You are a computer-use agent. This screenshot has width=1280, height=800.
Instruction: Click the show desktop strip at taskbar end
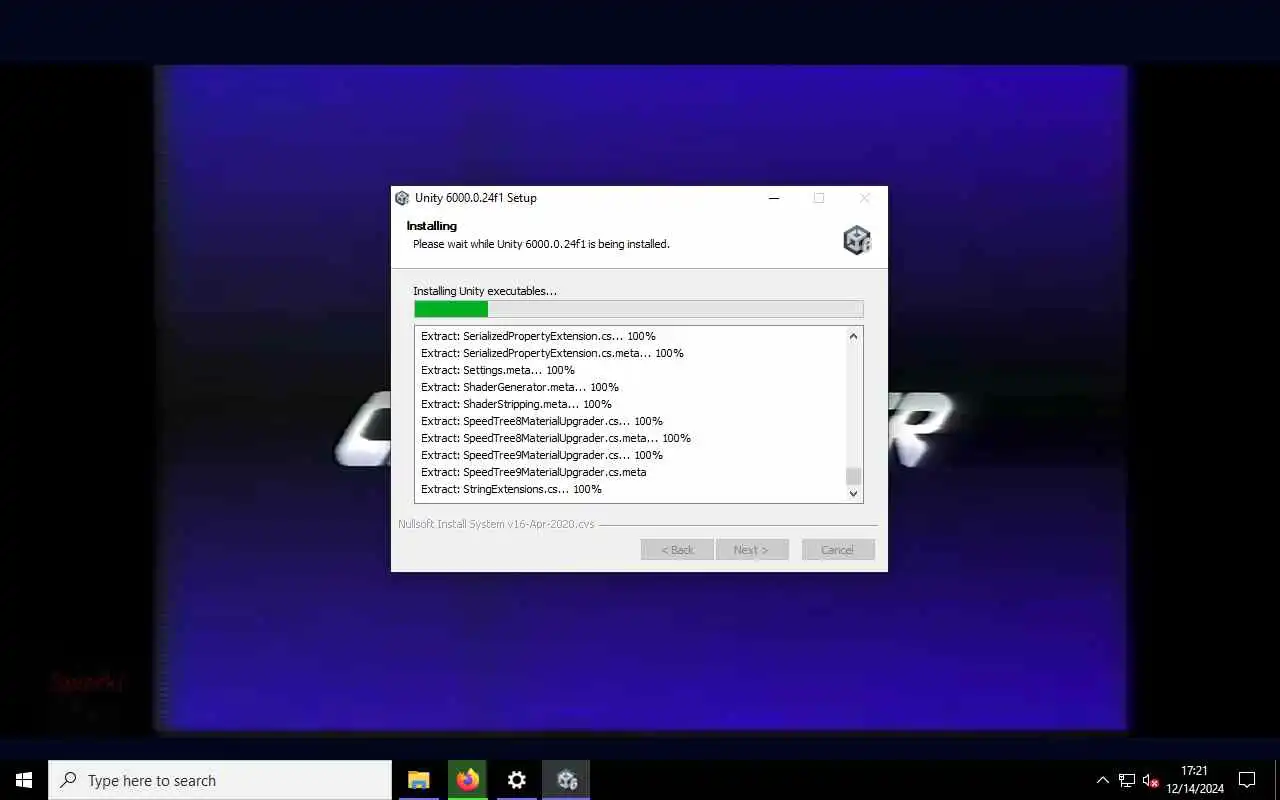[1277, 780]
